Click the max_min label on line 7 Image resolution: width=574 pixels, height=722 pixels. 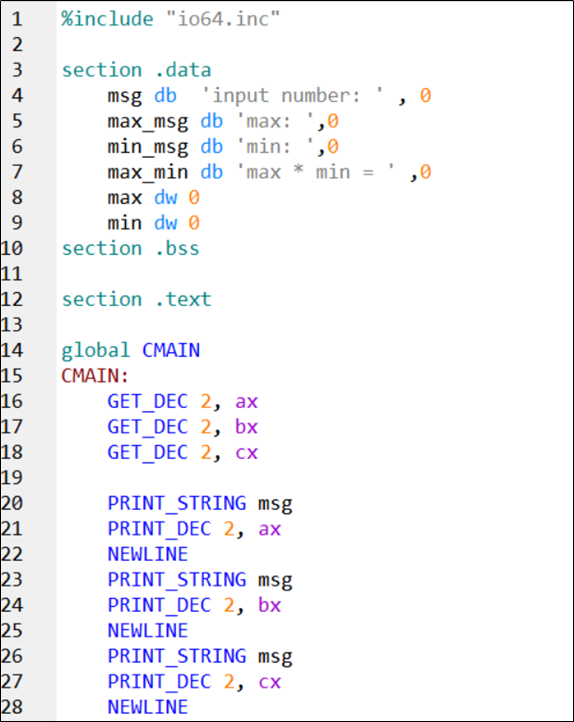pyautogui.click(x=148, y=172)
